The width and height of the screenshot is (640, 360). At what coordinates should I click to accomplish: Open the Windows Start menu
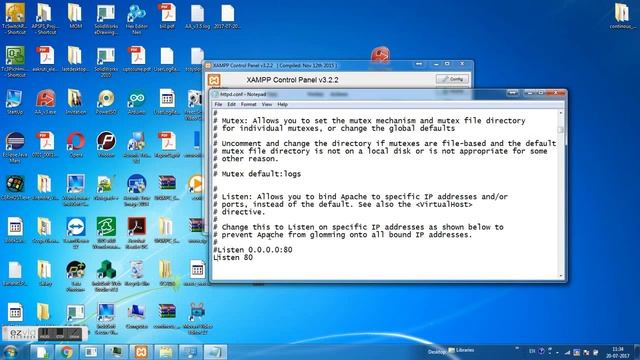point(11,352)
